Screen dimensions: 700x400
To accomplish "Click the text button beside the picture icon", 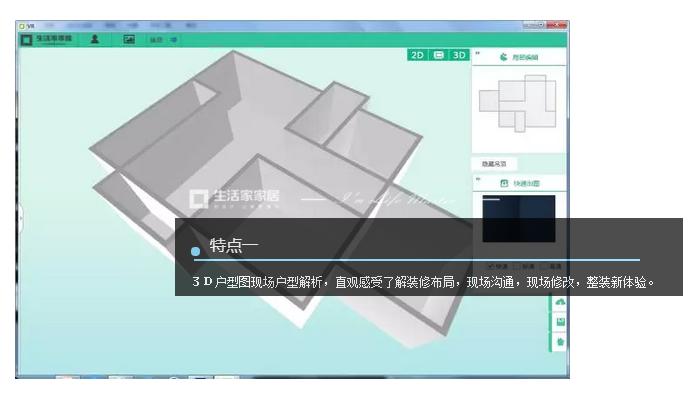I will (156, 40).
